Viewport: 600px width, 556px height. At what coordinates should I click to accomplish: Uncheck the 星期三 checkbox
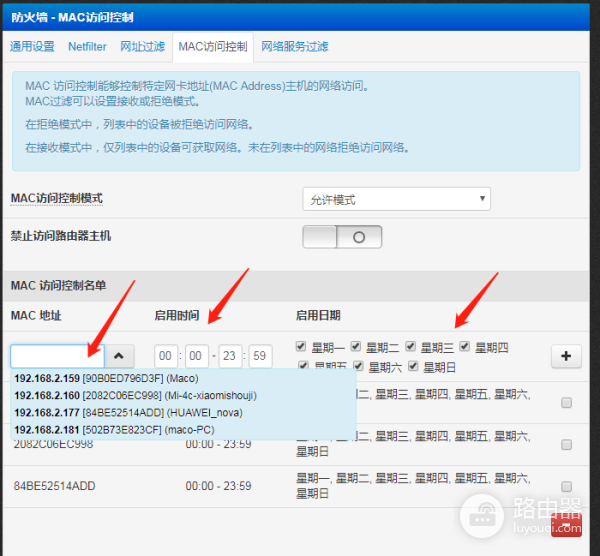(412, 347)
